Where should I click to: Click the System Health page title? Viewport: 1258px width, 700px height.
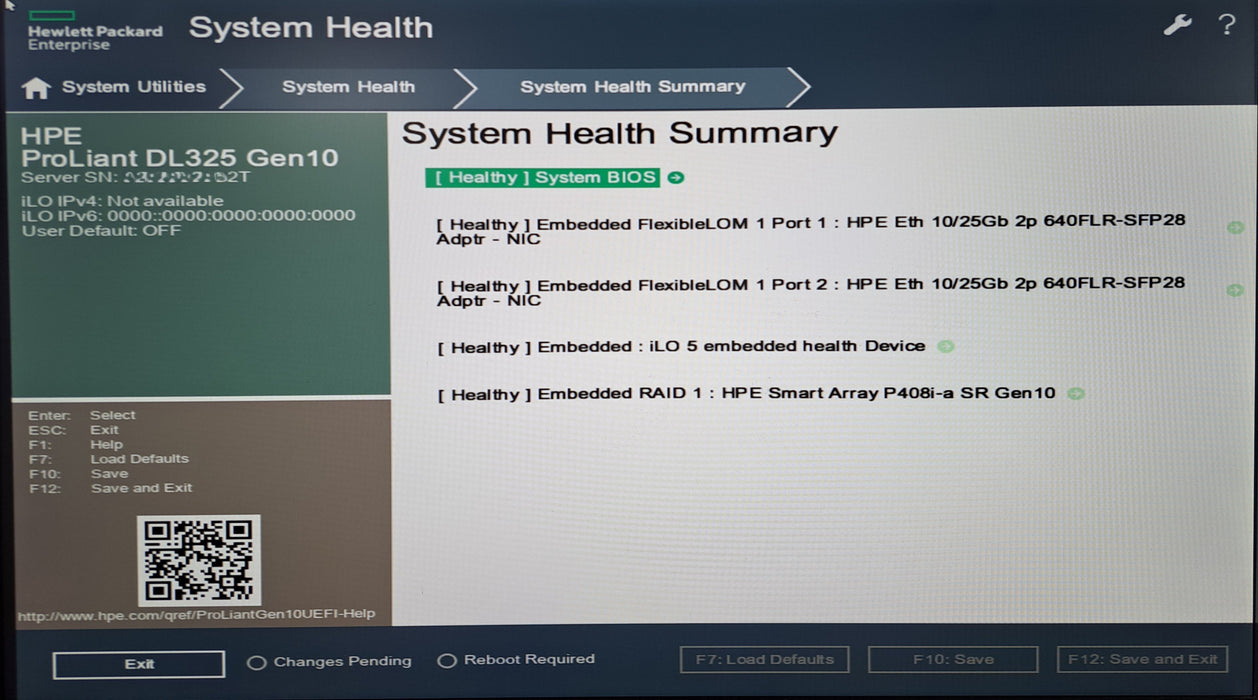click(311, 28)
